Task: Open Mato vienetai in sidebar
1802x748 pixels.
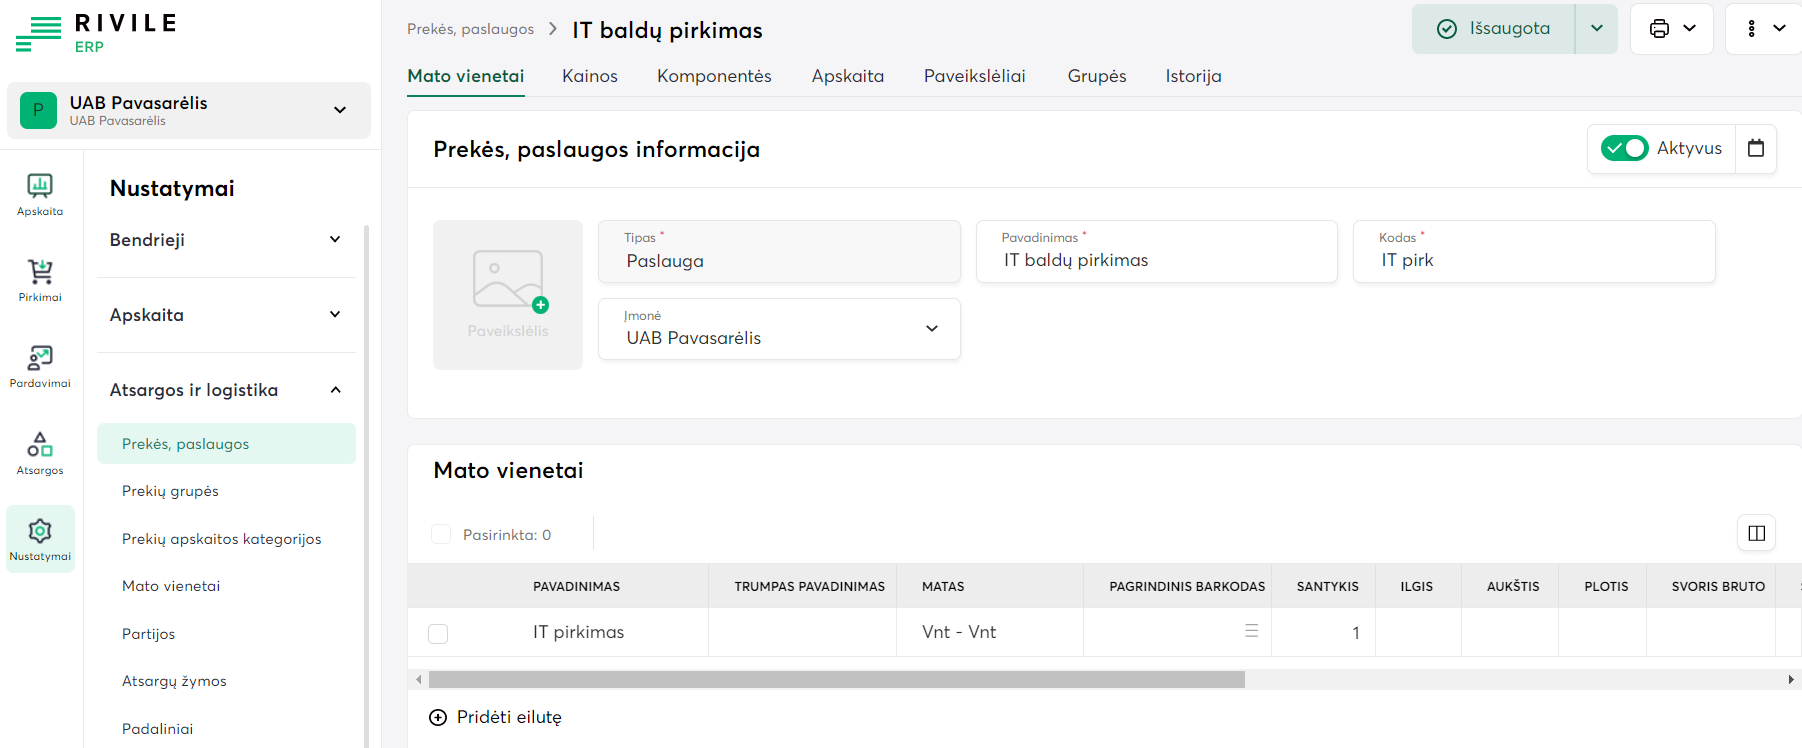Action: click(171, 586)
